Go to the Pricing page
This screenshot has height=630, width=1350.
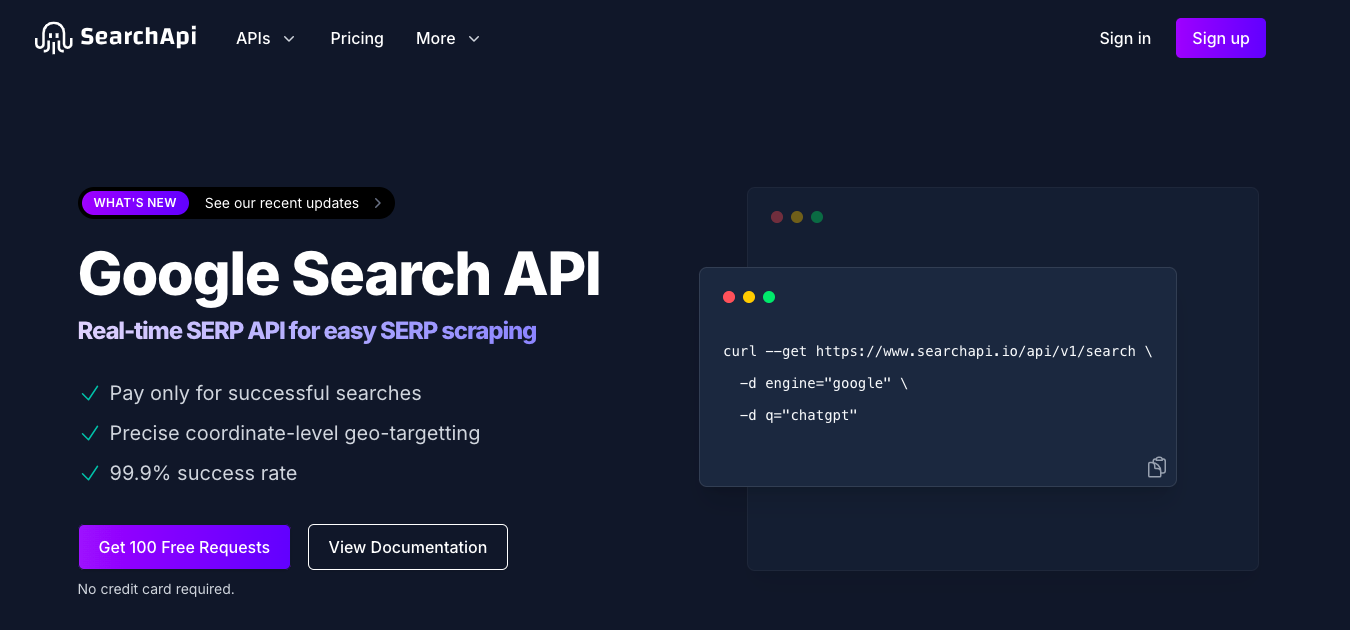coord(357,38)
